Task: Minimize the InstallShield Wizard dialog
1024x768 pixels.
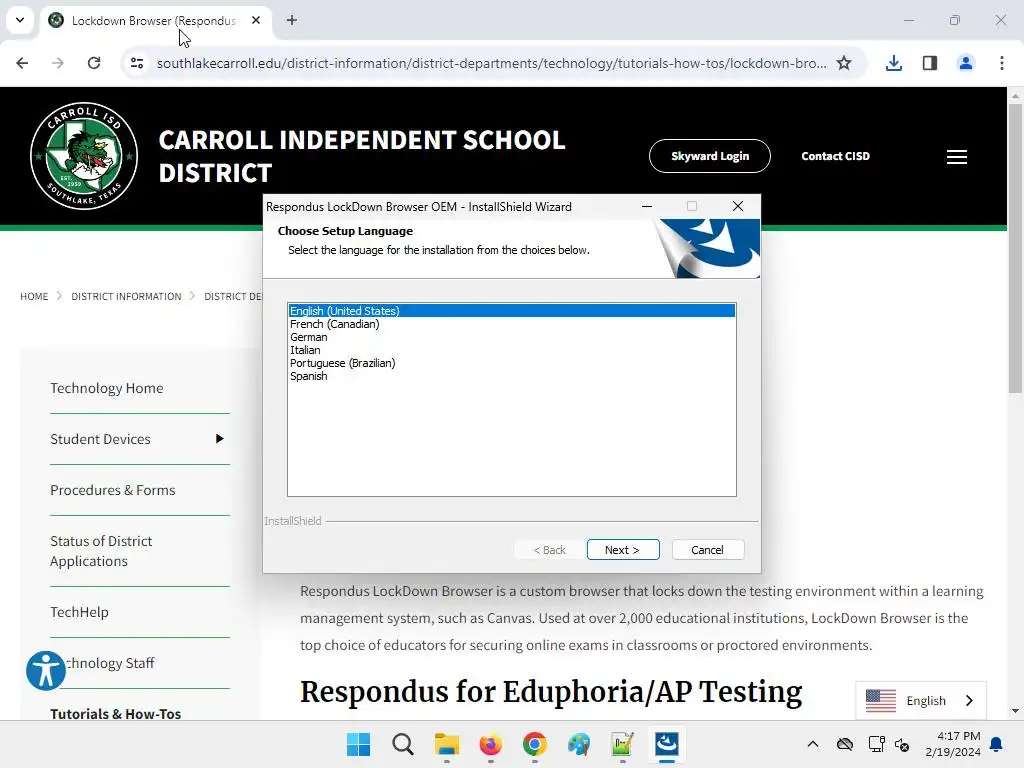Action: point(647,206)
